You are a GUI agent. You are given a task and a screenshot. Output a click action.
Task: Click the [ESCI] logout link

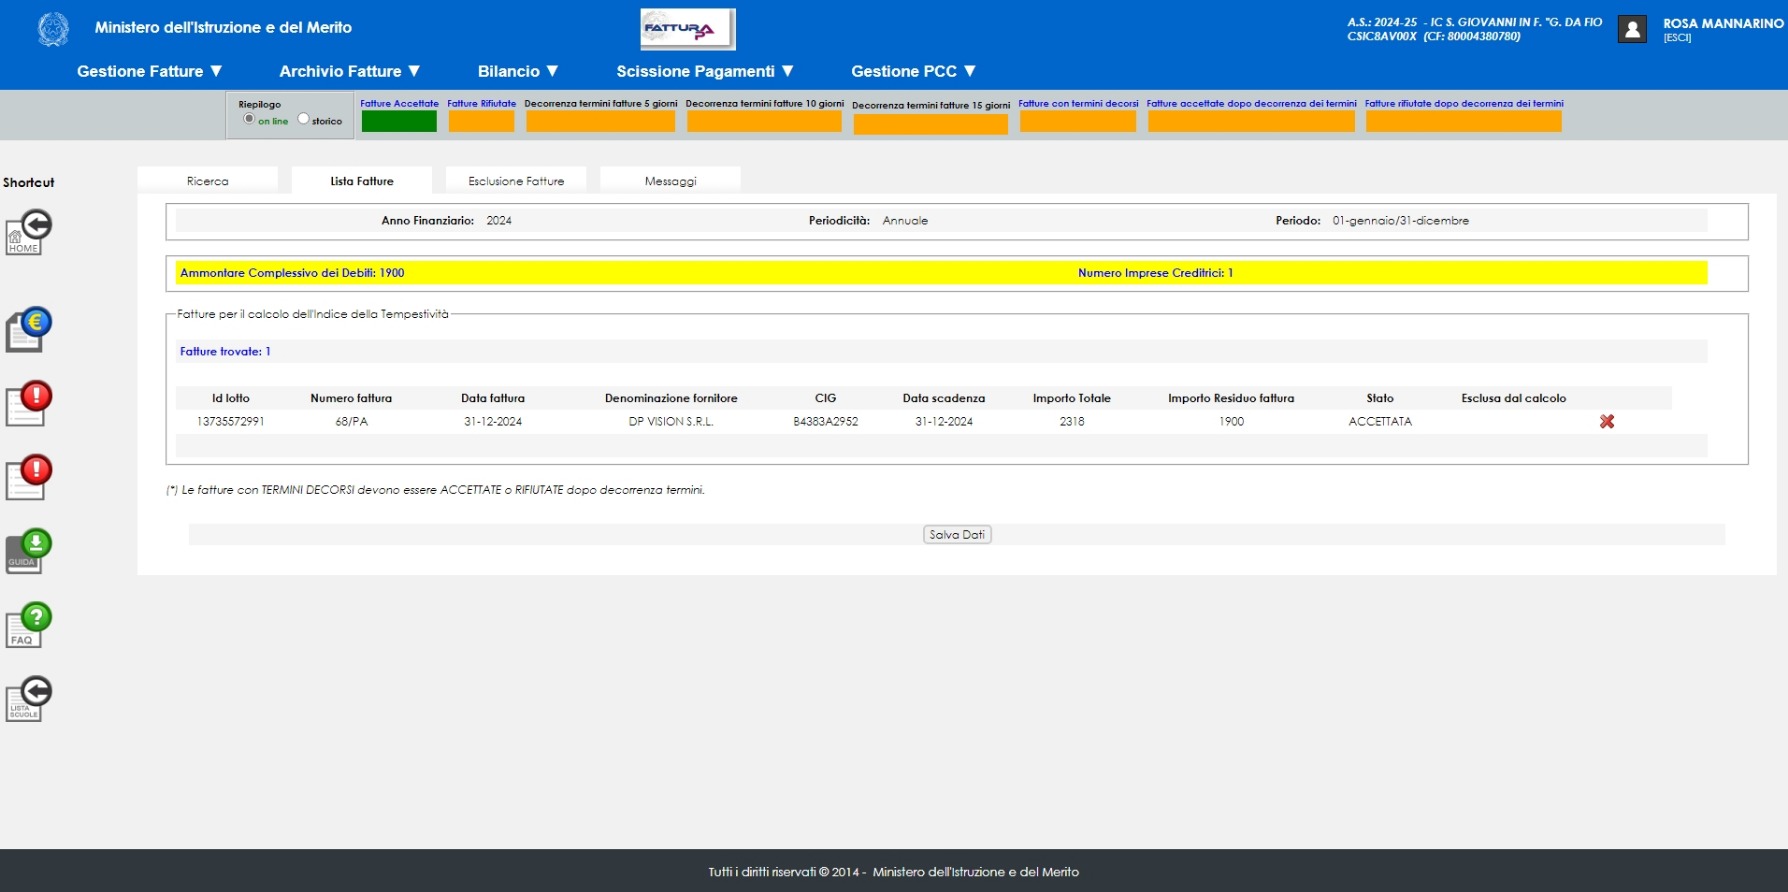pos(1677,38)
